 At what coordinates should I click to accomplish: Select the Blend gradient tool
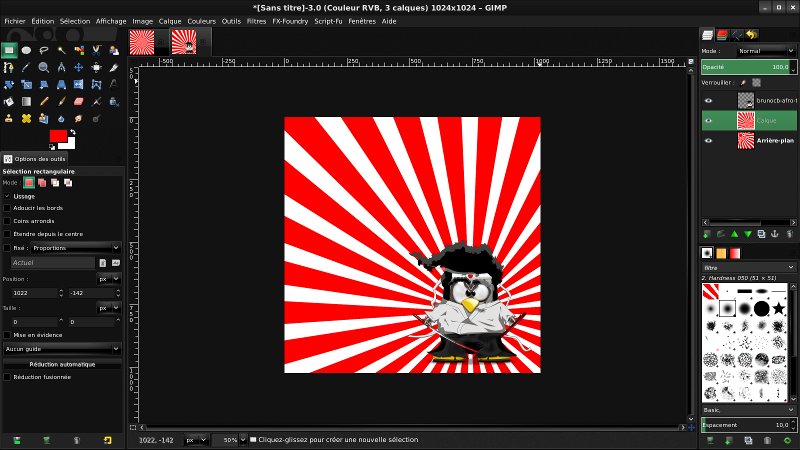pos(26,102)
